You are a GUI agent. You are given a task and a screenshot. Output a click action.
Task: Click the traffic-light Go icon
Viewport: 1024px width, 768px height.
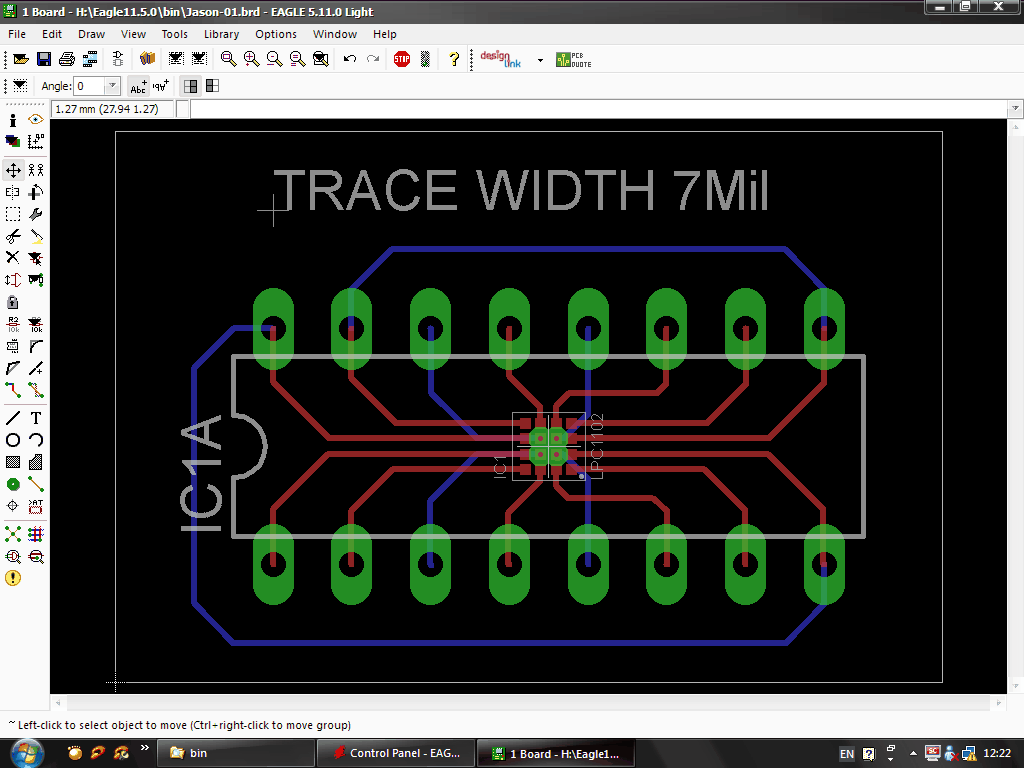[x=425, y=59]
